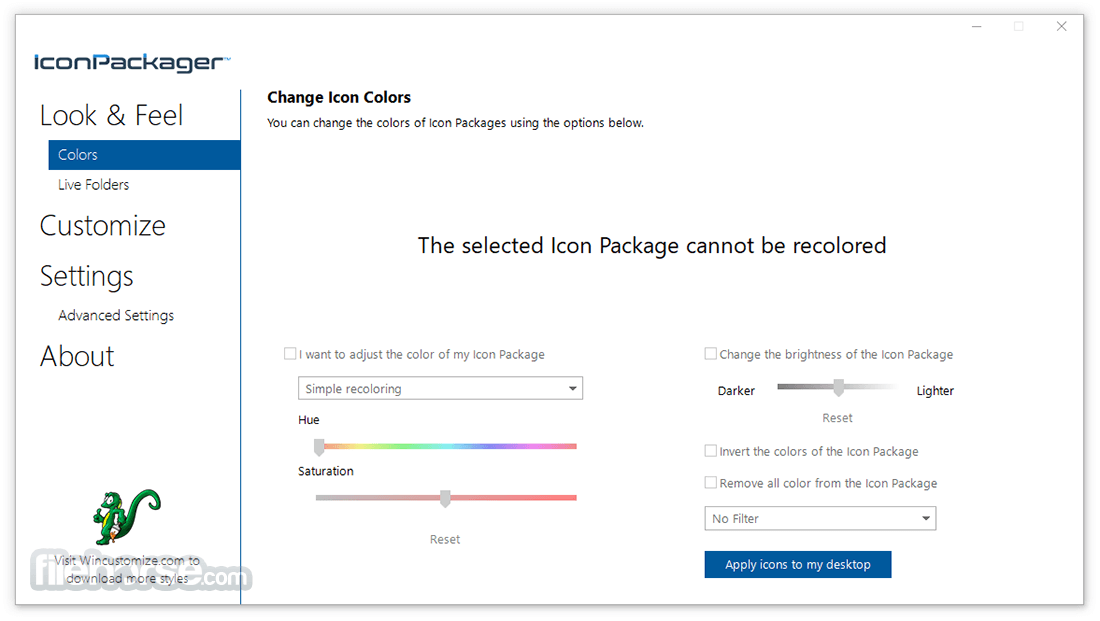
Task: Open the Simple recoloring dropdown
Action: [x=440, y=388]
